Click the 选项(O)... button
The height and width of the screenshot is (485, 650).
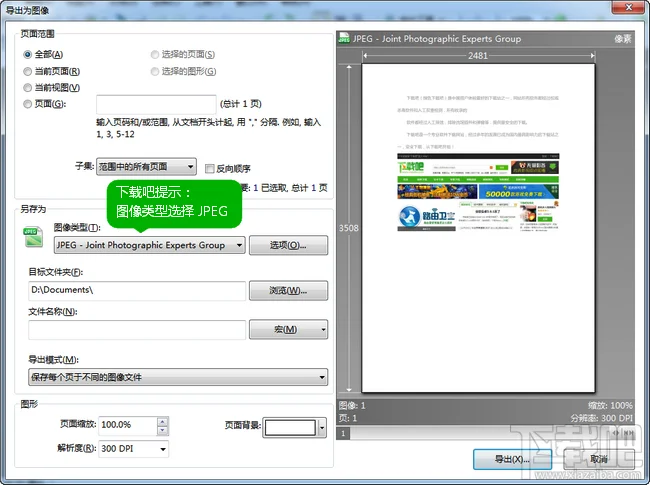(289, 245)
